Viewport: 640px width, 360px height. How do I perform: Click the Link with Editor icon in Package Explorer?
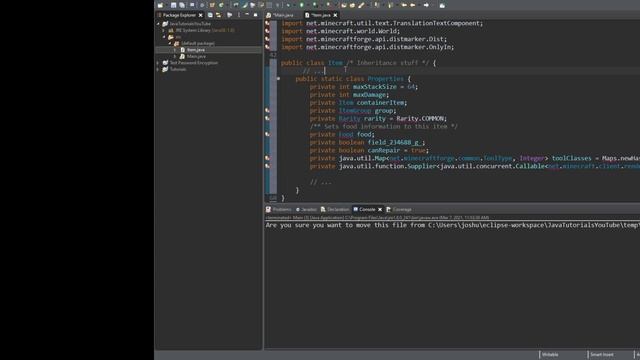point(219,15)
